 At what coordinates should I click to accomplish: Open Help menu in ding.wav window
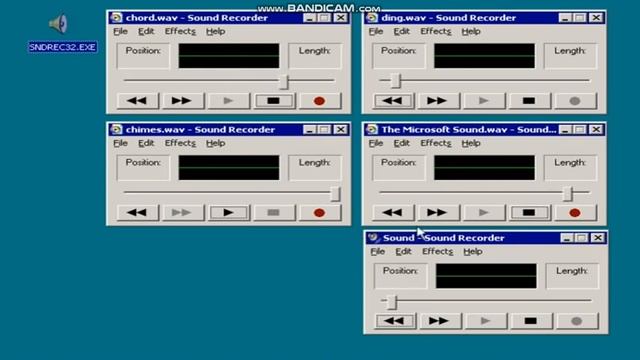pyautogui.click(x=471, y=31)
